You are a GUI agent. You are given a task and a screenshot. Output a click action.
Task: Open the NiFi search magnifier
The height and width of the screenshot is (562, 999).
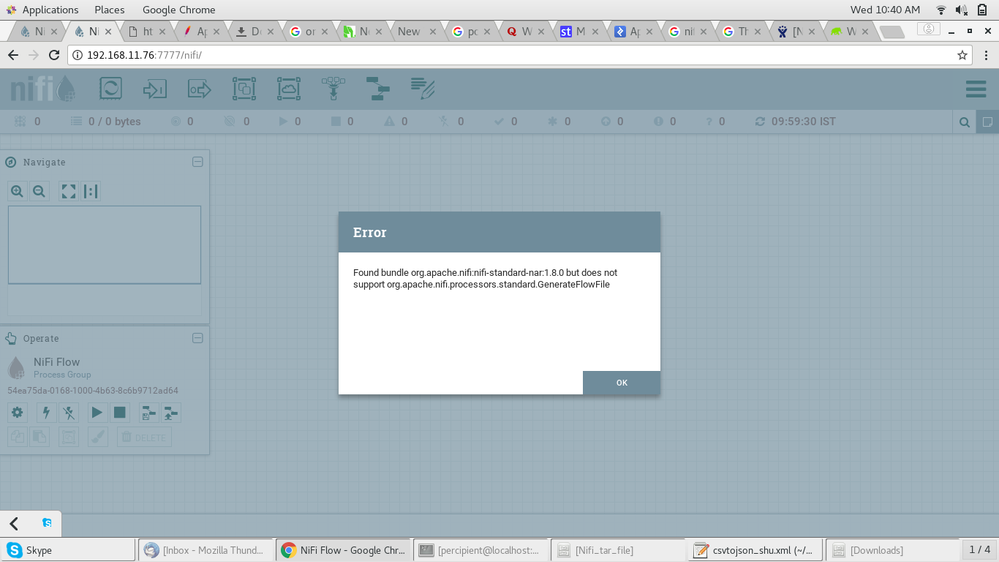click(965, 122)
